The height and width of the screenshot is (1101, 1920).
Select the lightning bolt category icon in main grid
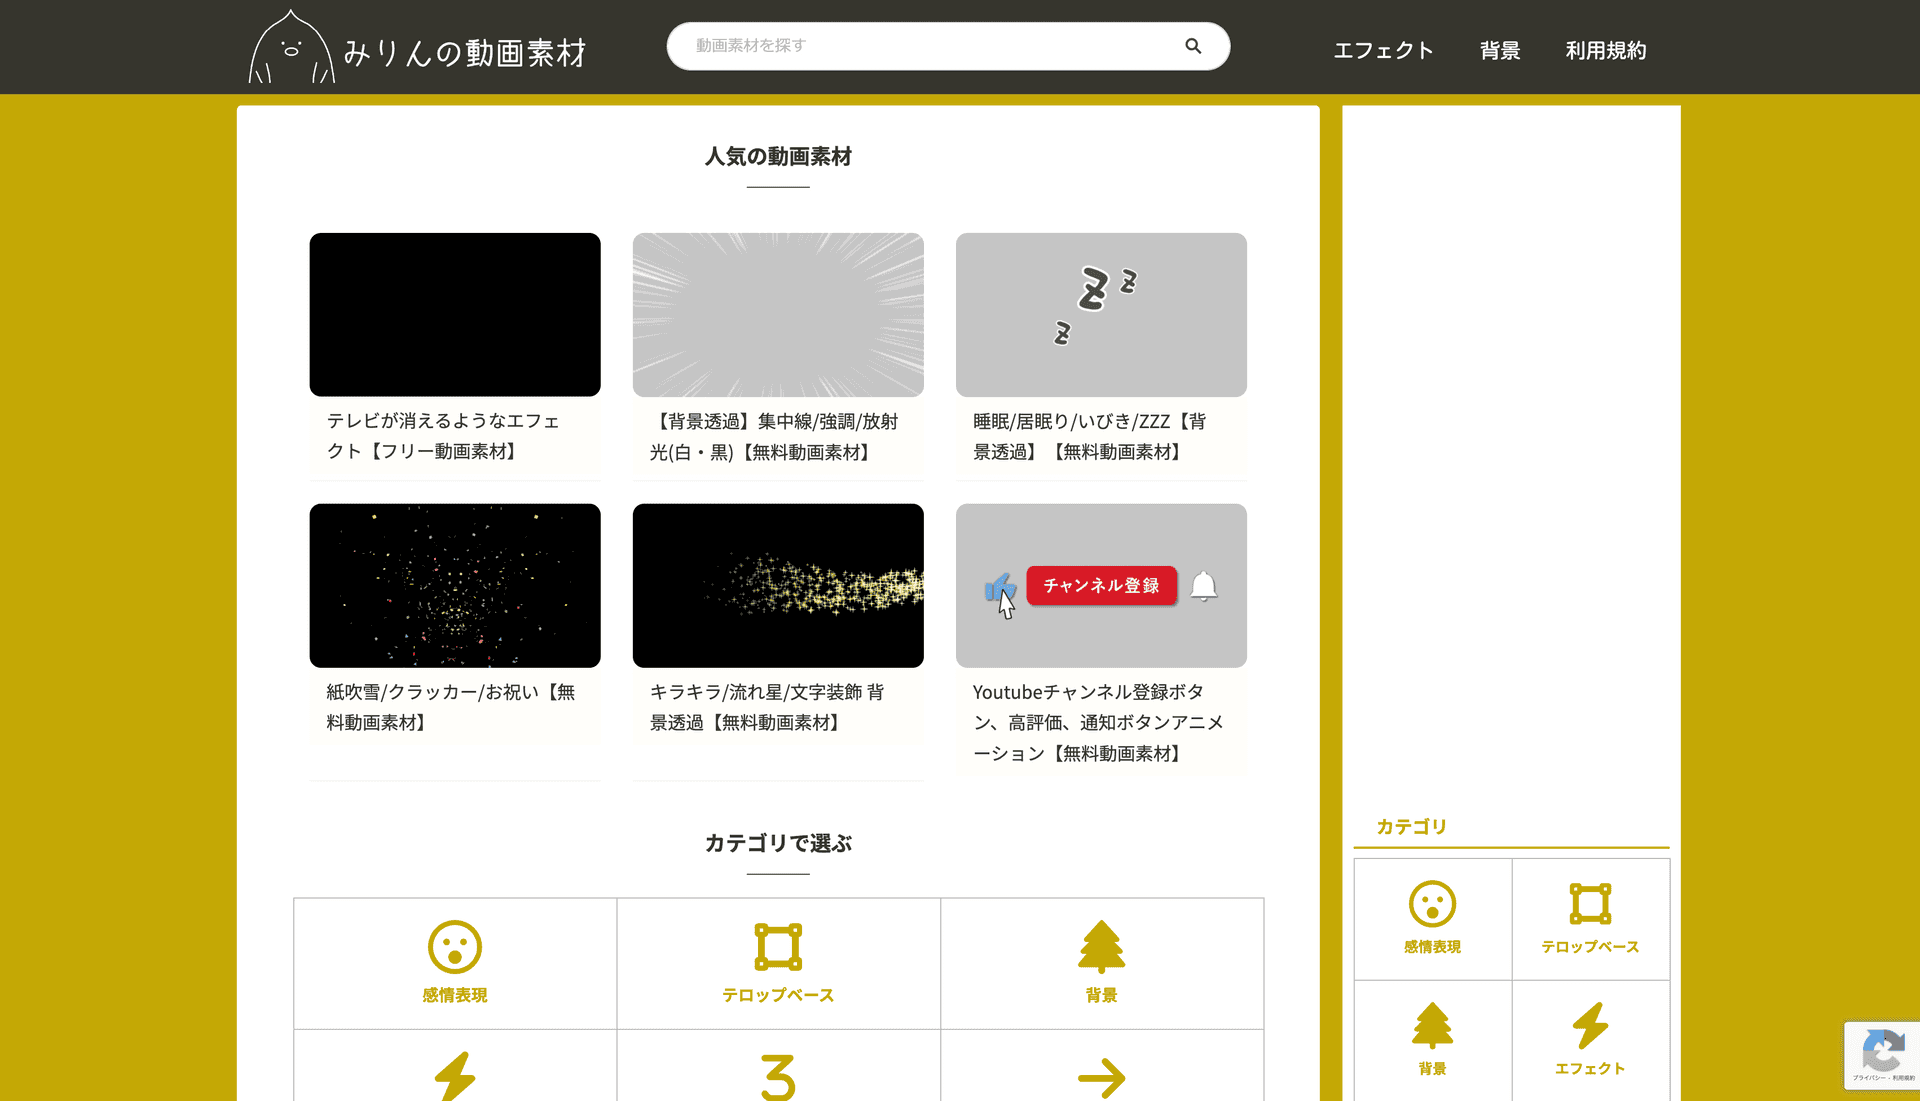click(x=455, y=1076)
